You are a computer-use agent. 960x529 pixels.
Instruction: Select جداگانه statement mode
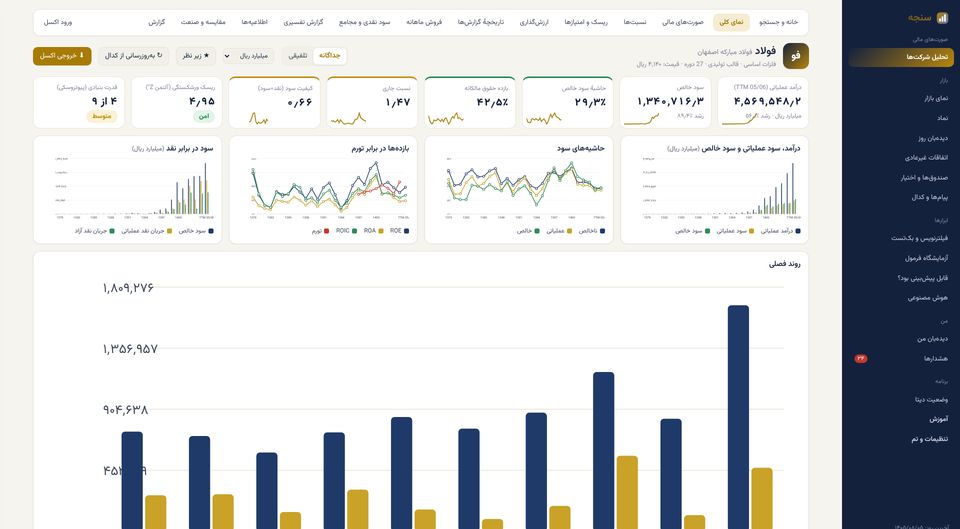pyautogui.click(x=329, y=56)
